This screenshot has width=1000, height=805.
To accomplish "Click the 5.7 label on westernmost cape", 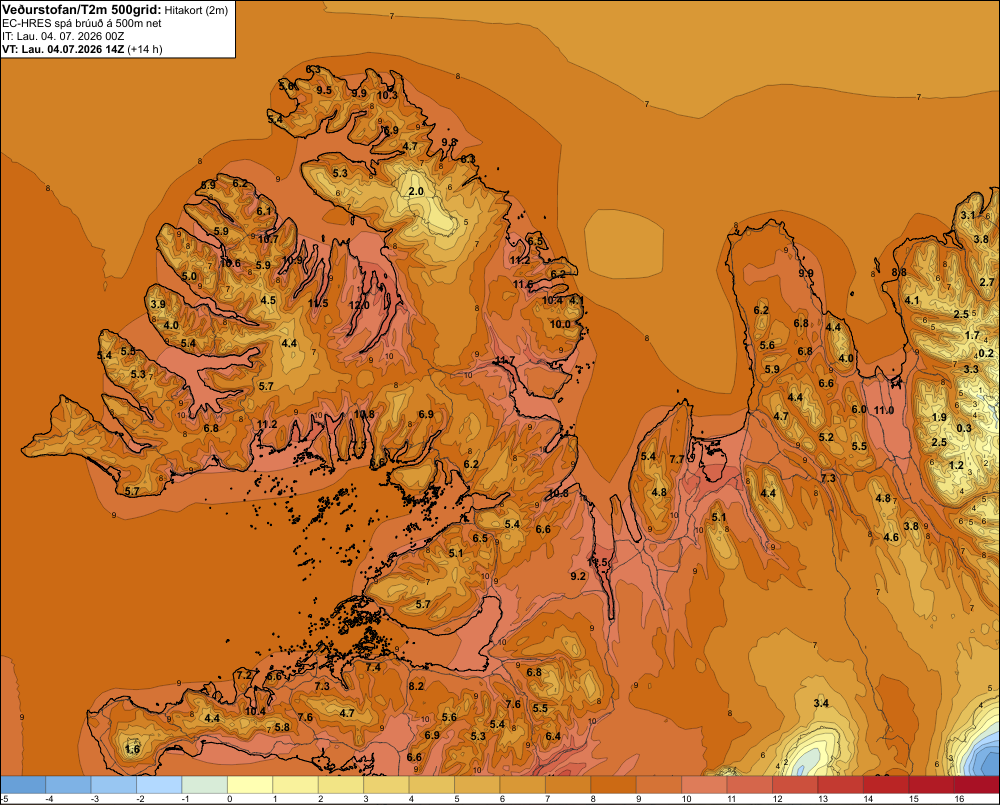I will [x=132, y=491].
